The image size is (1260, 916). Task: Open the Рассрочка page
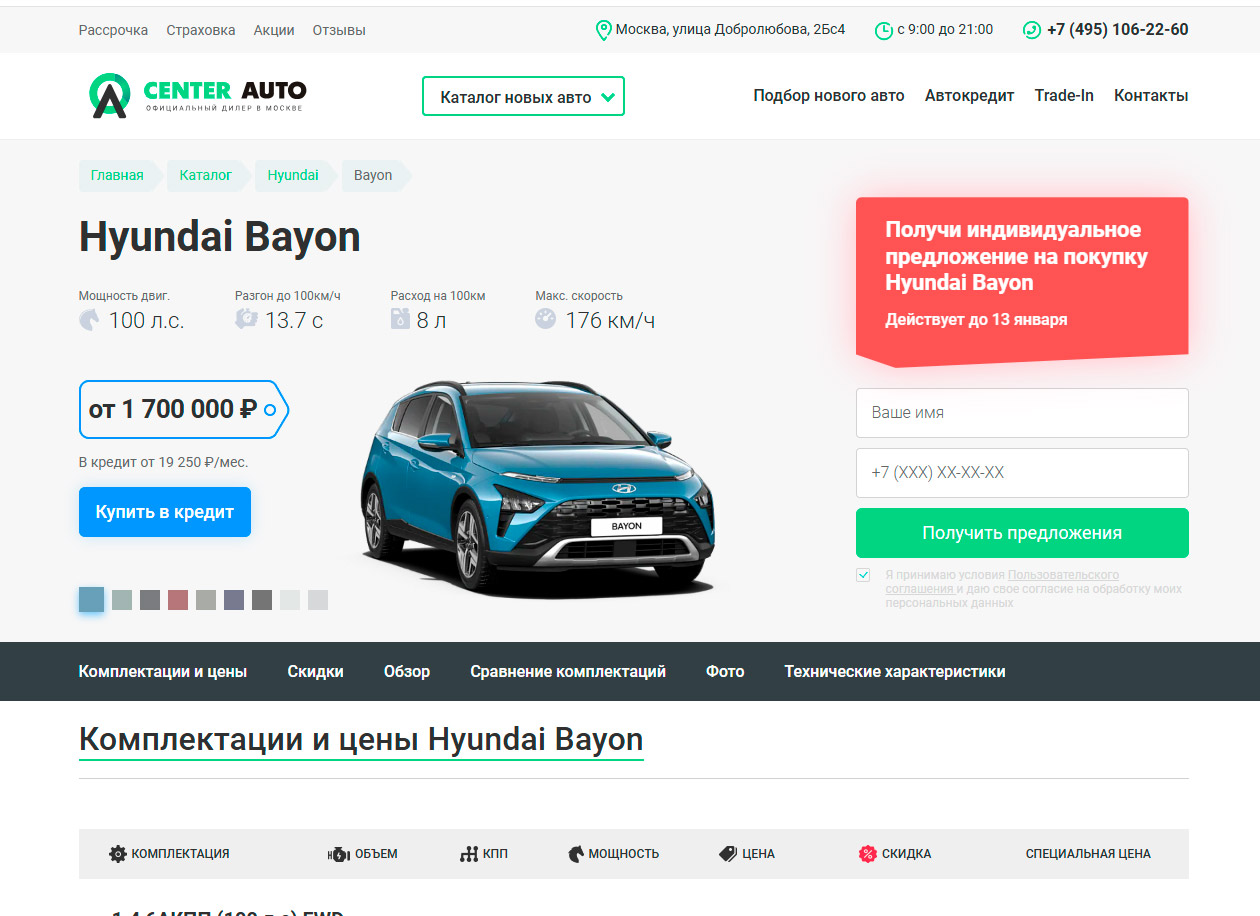tap(113, 30)
